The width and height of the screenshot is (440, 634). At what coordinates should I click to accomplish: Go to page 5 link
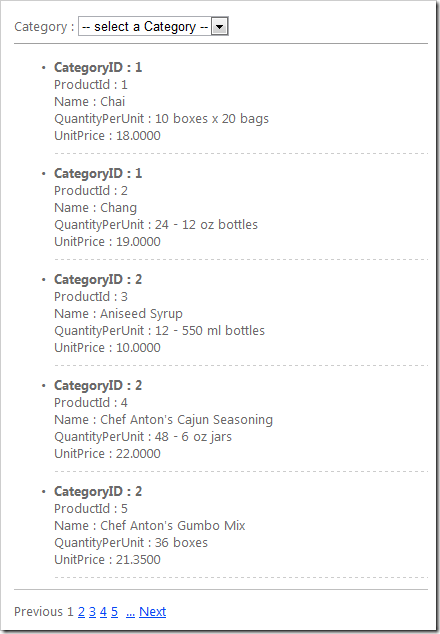(114, 611)
